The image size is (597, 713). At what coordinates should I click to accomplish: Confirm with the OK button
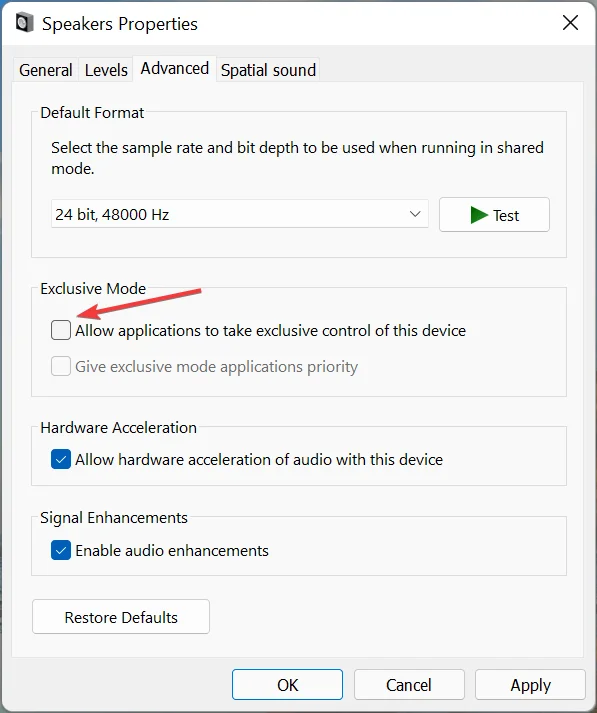coord(287,685)
